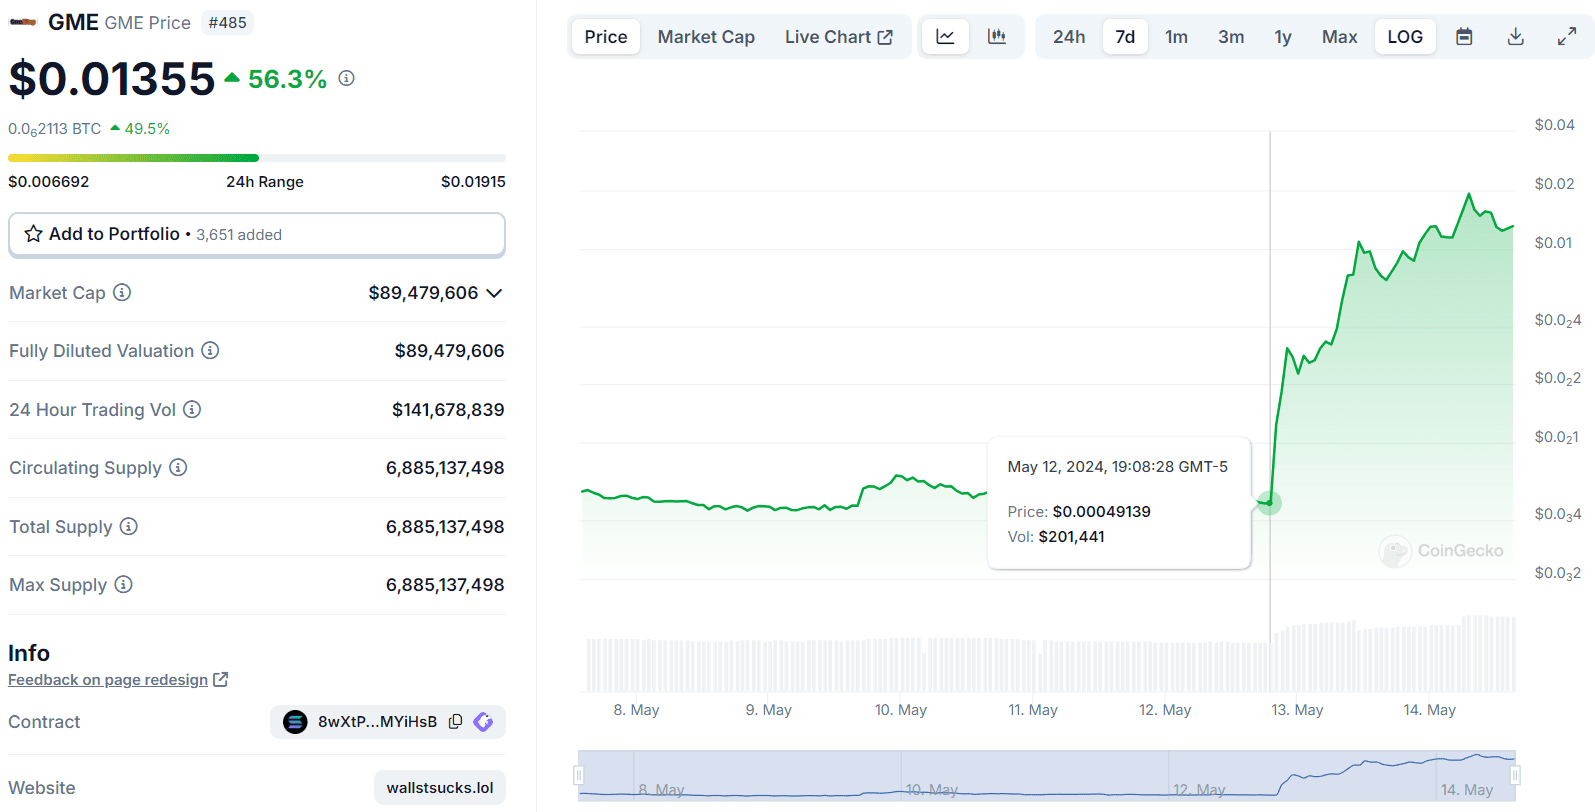Open the Live Chart tab
The height and width of the screenshot is (812, 1595).
tap(838, 37)
